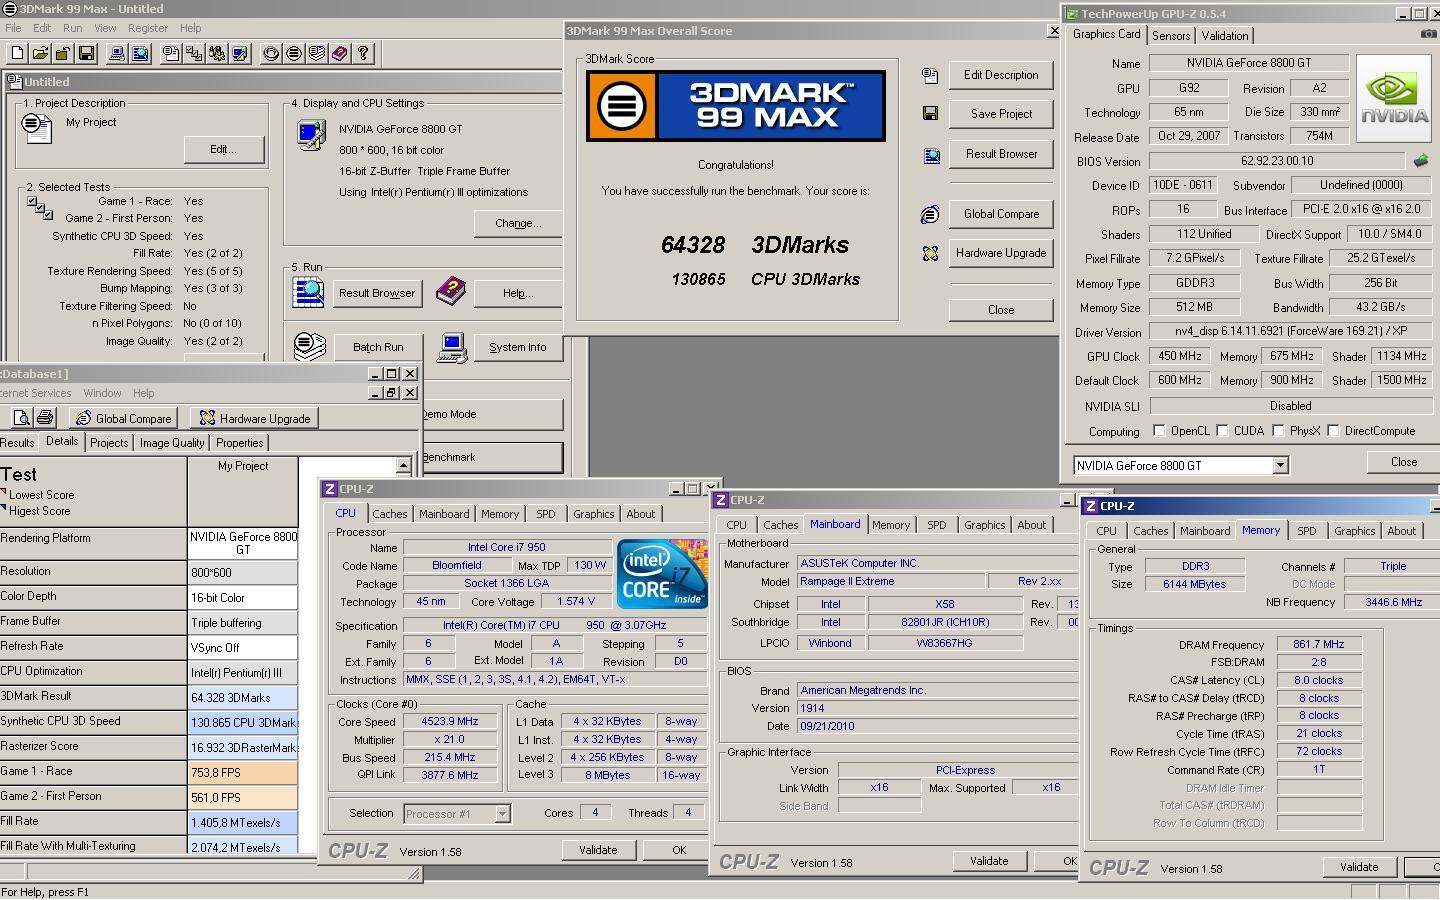1440x900 pixels.
Task: Toggle the CUDA checkbox in GPU-Z
Action: point(1222,431)
